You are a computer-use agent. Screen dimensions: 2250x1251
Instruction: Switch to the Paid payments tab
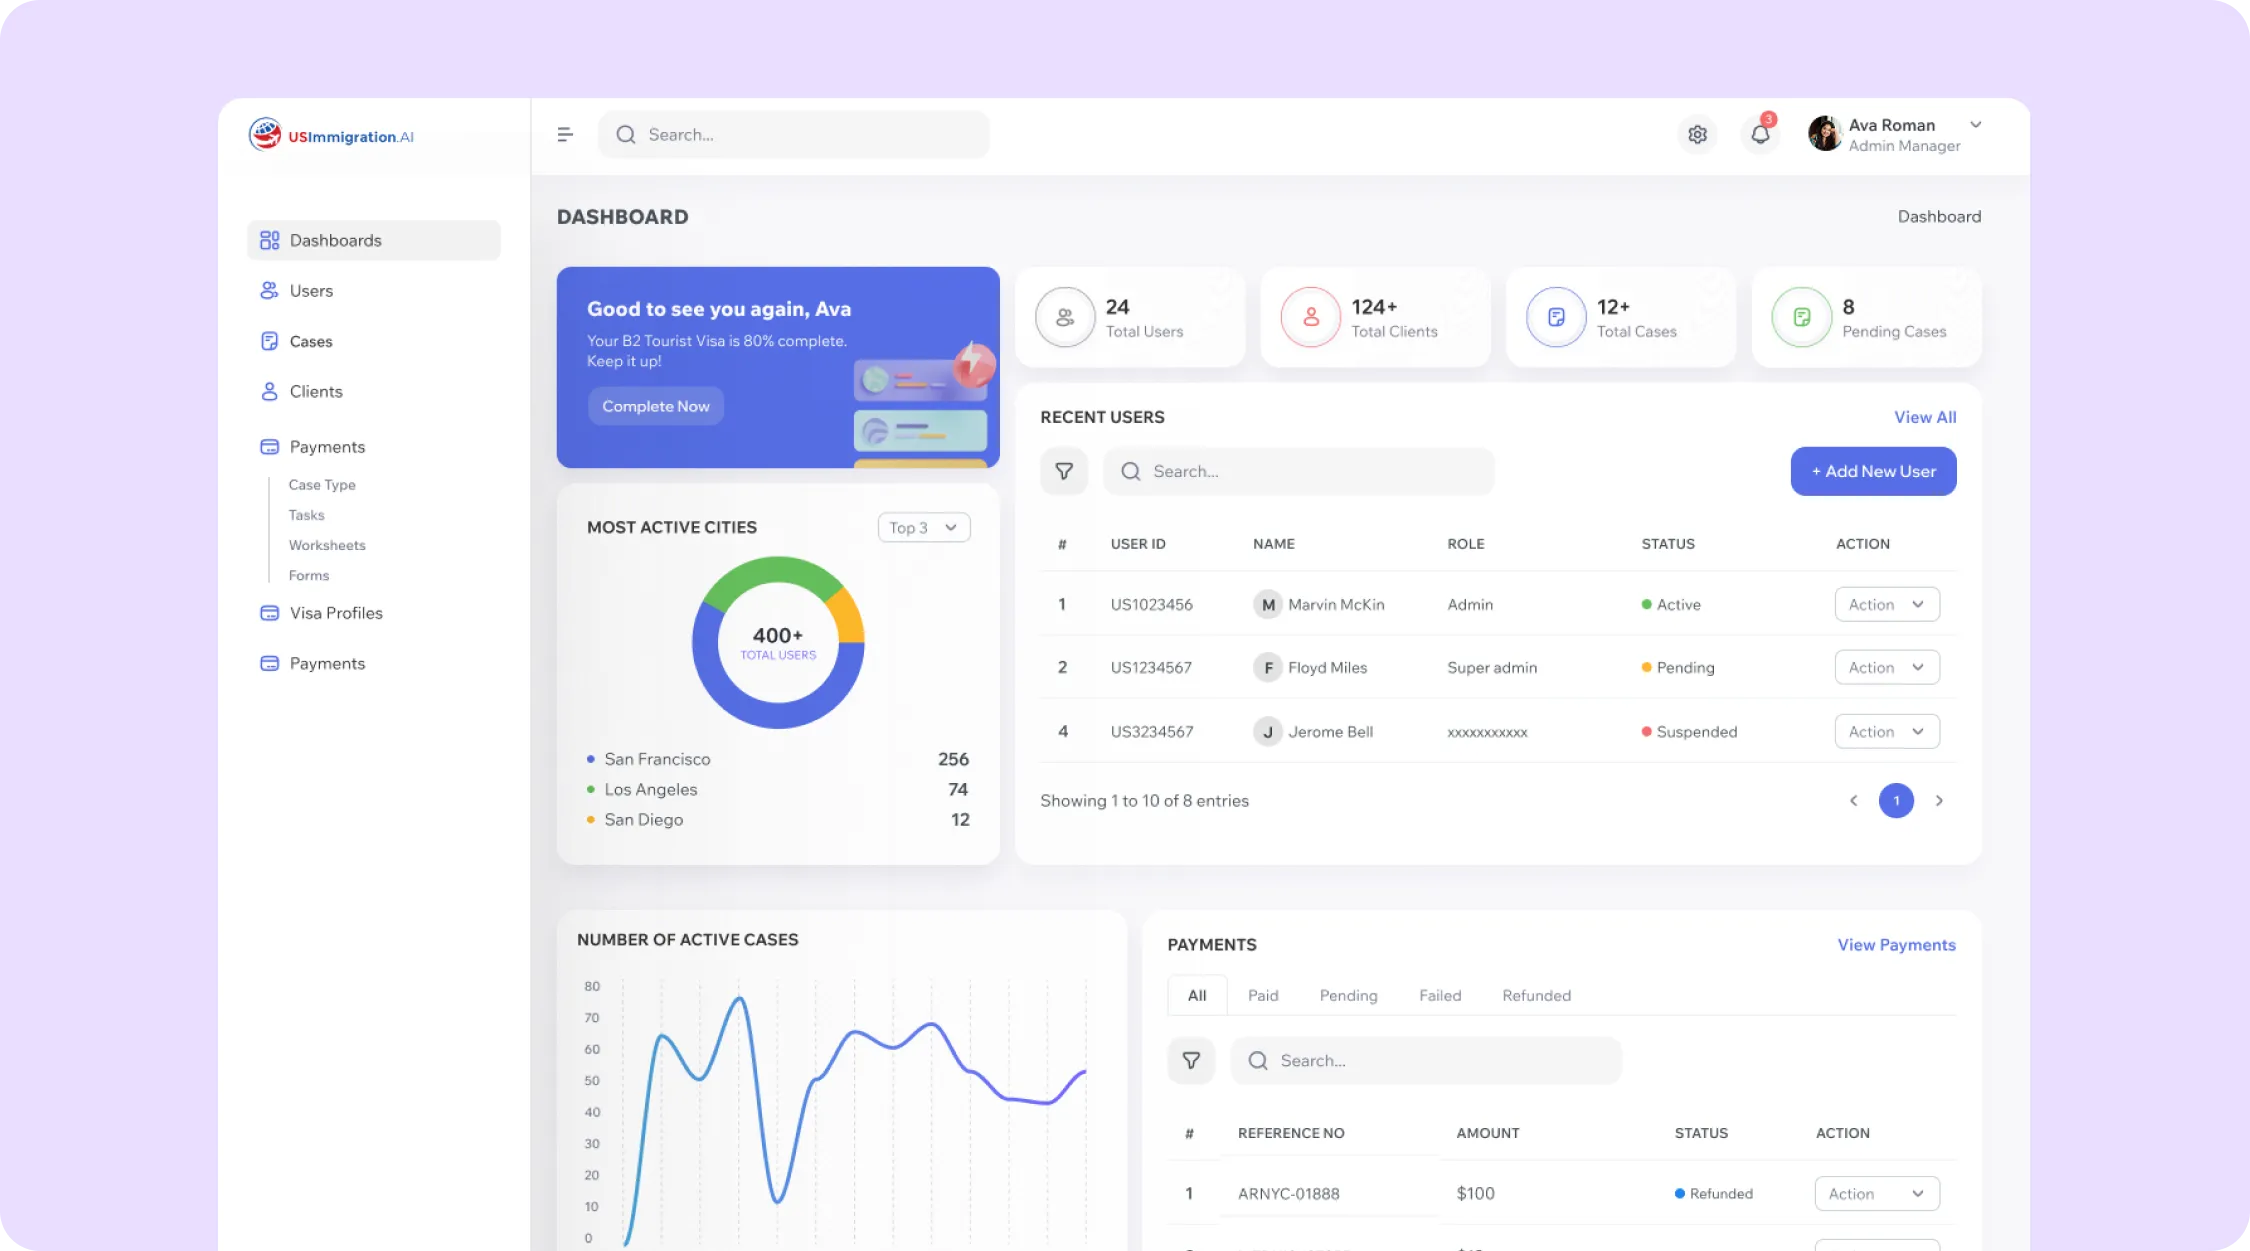tap(1262, 995)
